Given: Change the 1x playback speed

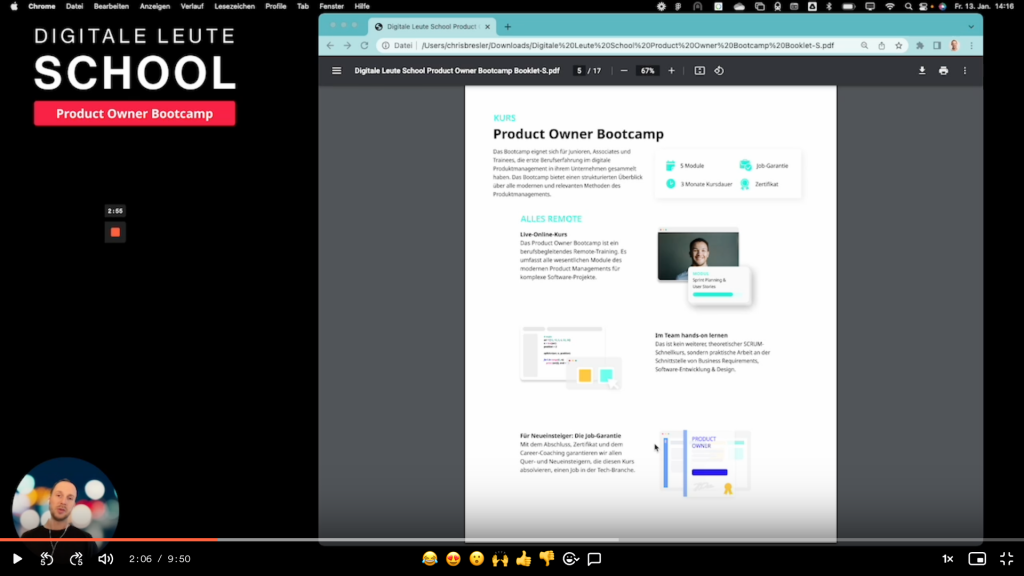Looking at the screenshot, I should pyautogui.click(x=948, y=559).
